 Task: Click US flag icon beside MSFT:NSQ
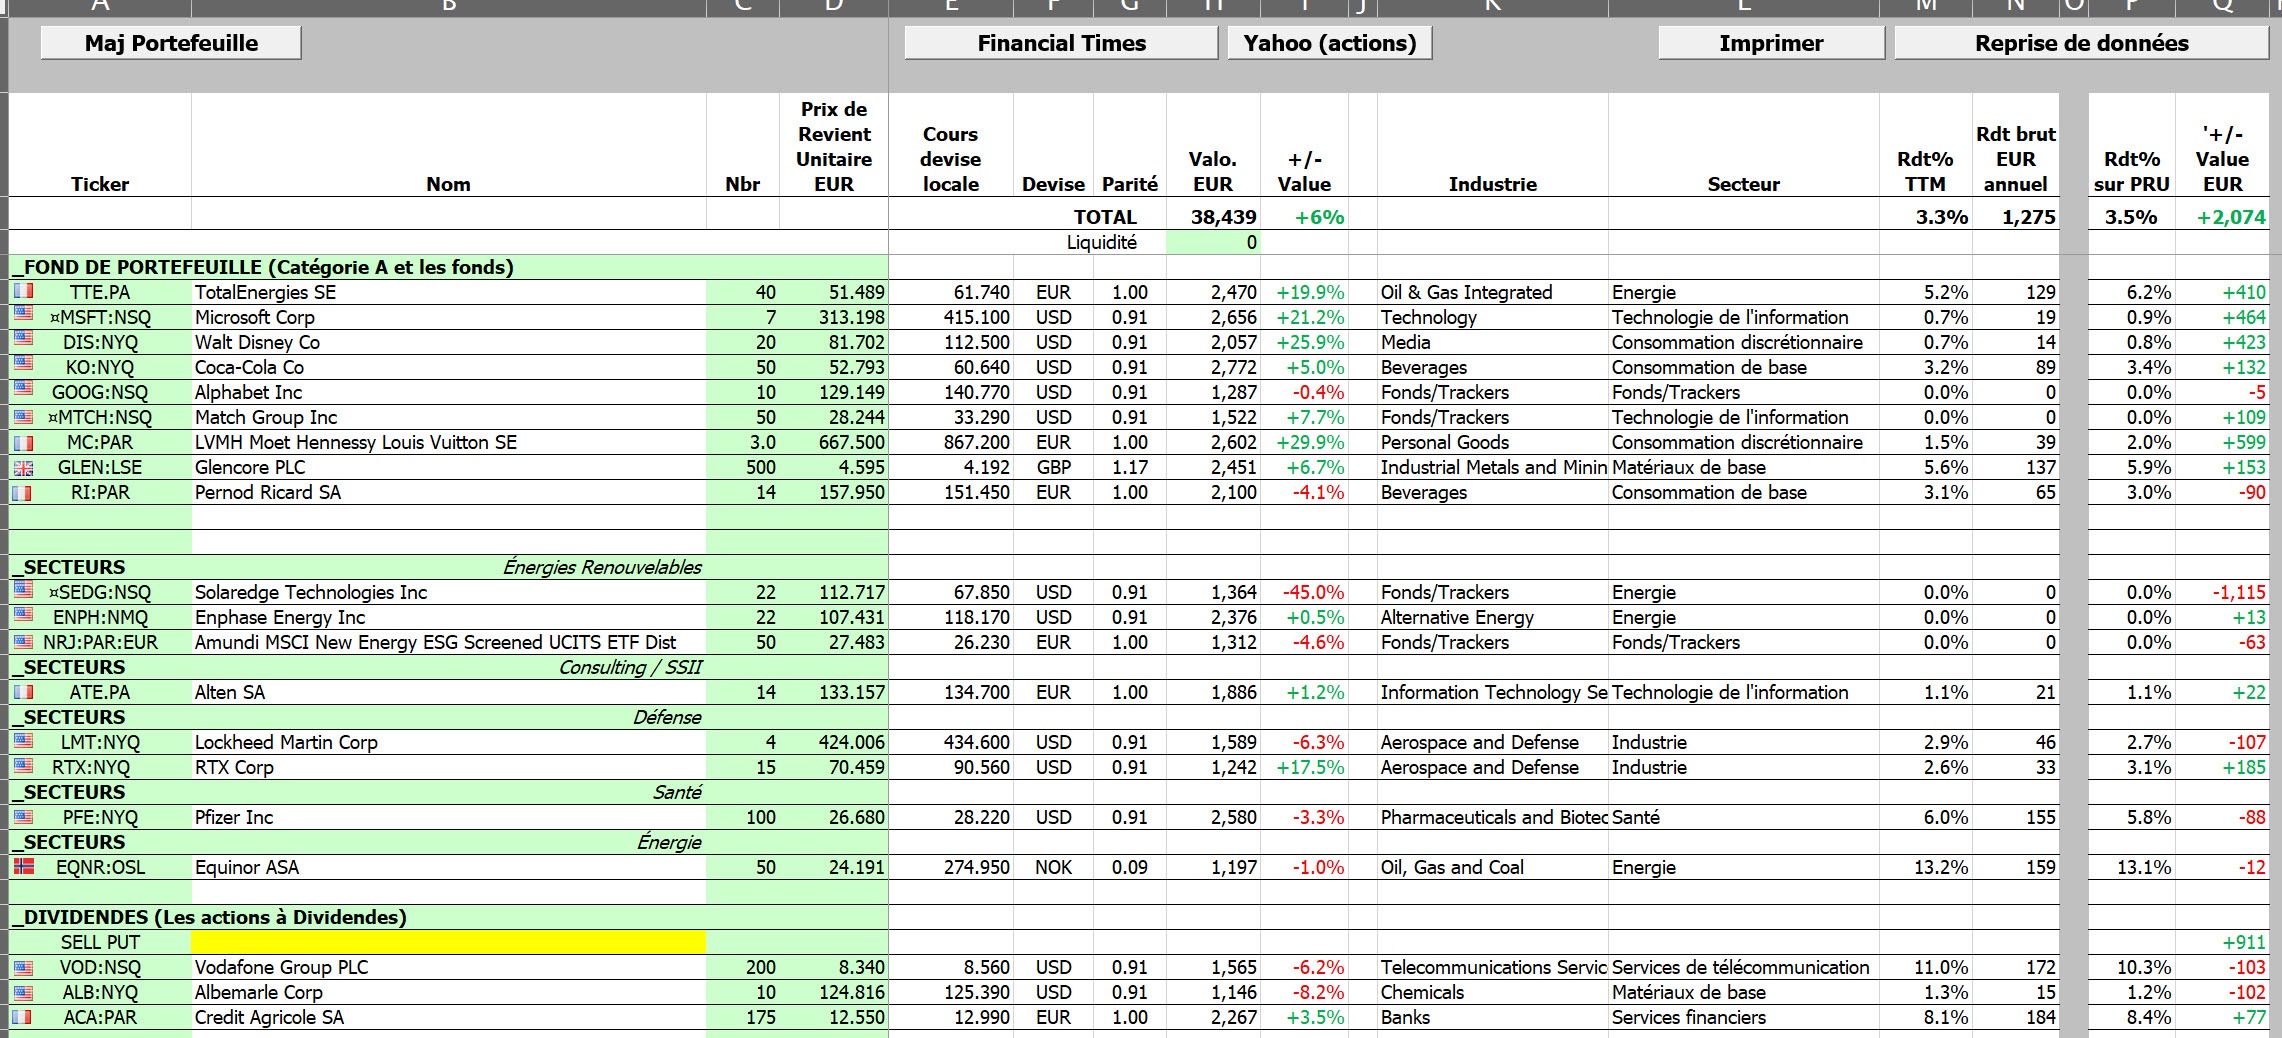click(x=23, y=314)
